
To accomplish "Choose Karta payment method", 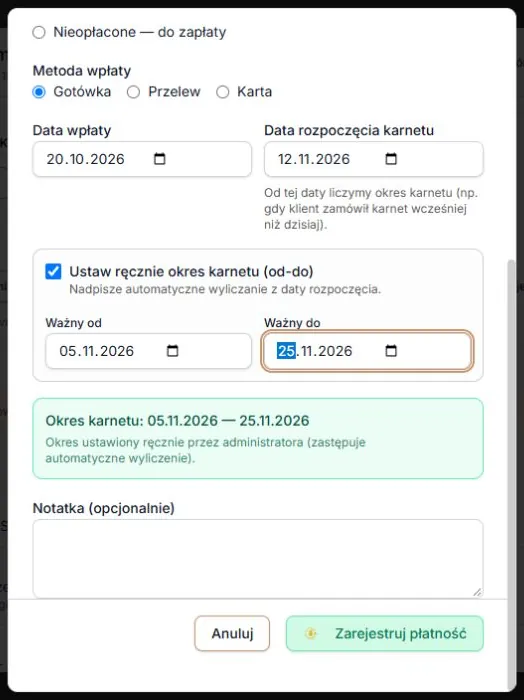I will (x=222, y=92).
